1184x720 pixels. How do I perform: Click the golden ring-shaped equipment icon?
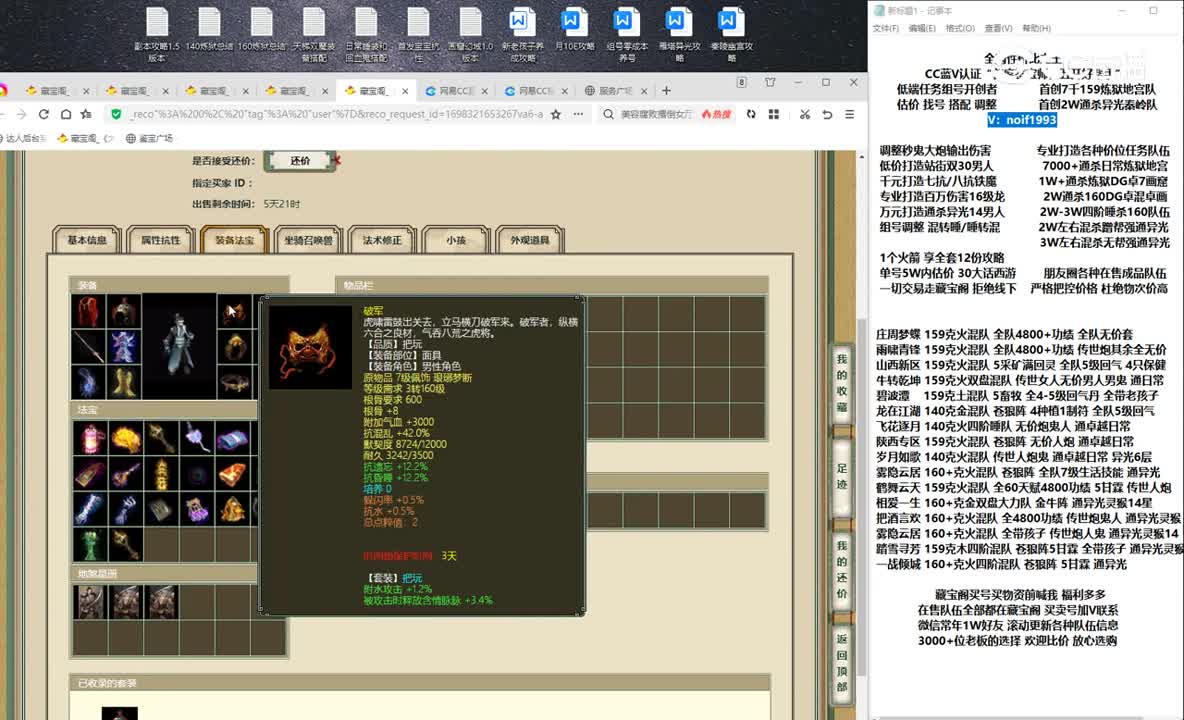[235, 346]
